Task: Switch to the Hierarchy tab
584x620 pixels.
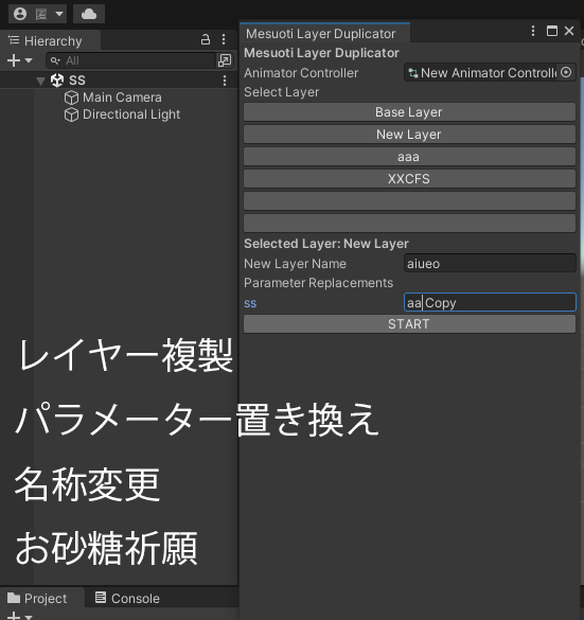Action: (x=50, y=41)
